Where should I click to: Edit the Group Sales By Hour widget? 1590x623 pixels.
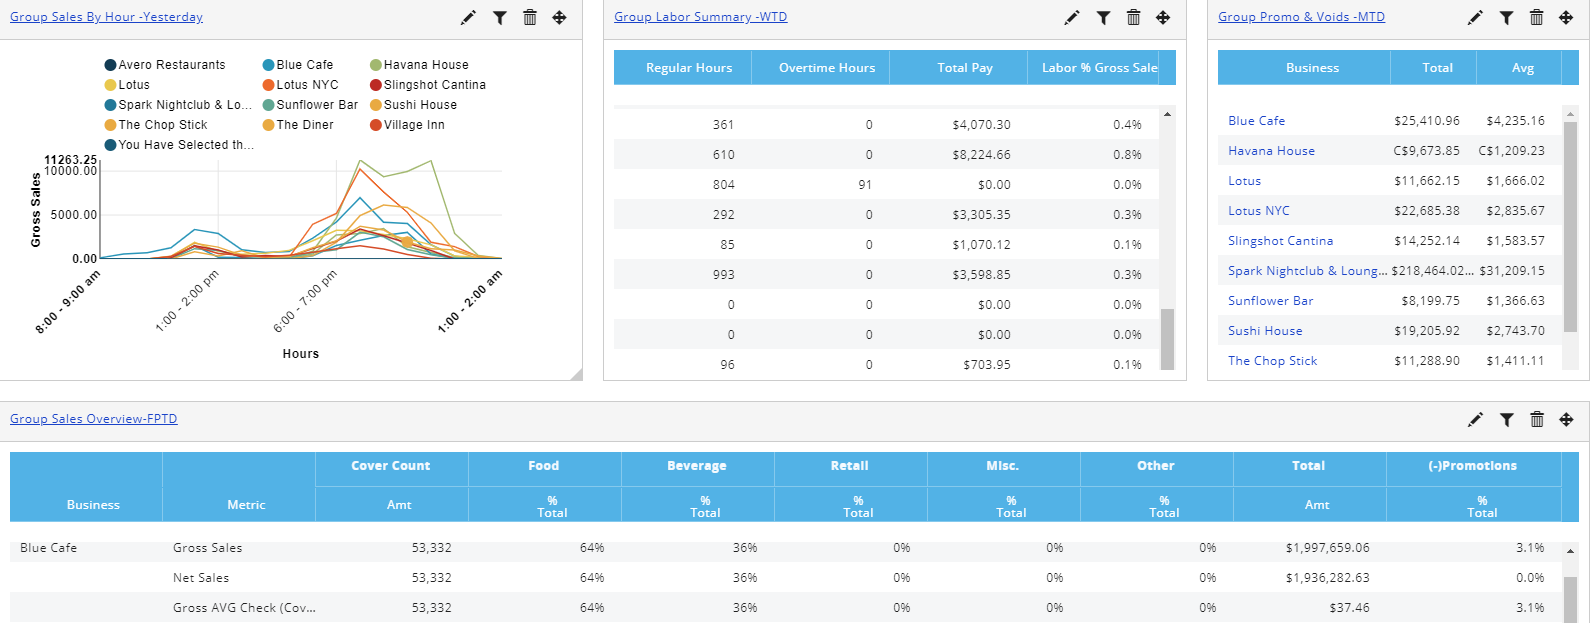coord(468,18)
